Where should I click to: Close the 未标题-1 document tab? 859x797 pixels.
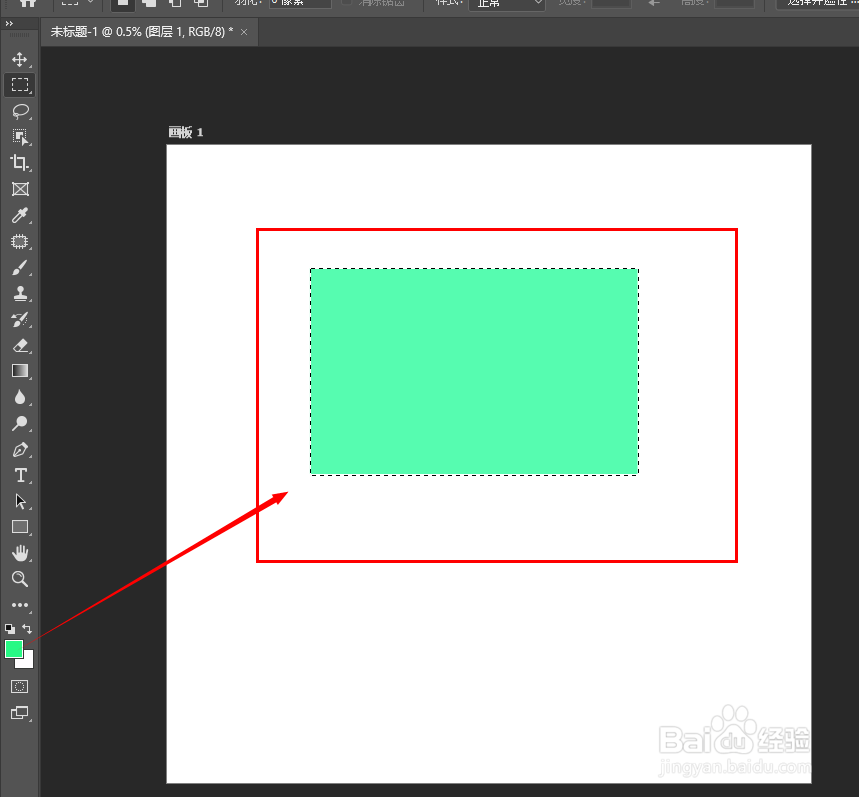(244, 32)
